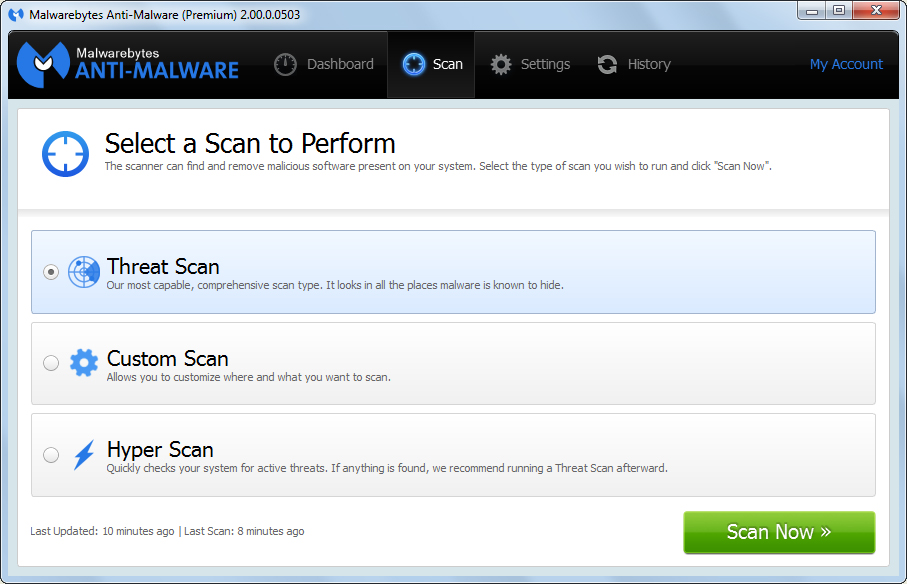The height and width of the screenshot is (584, 907).
Task: Click the Threat Scan description text
Action: pos(335,285)
